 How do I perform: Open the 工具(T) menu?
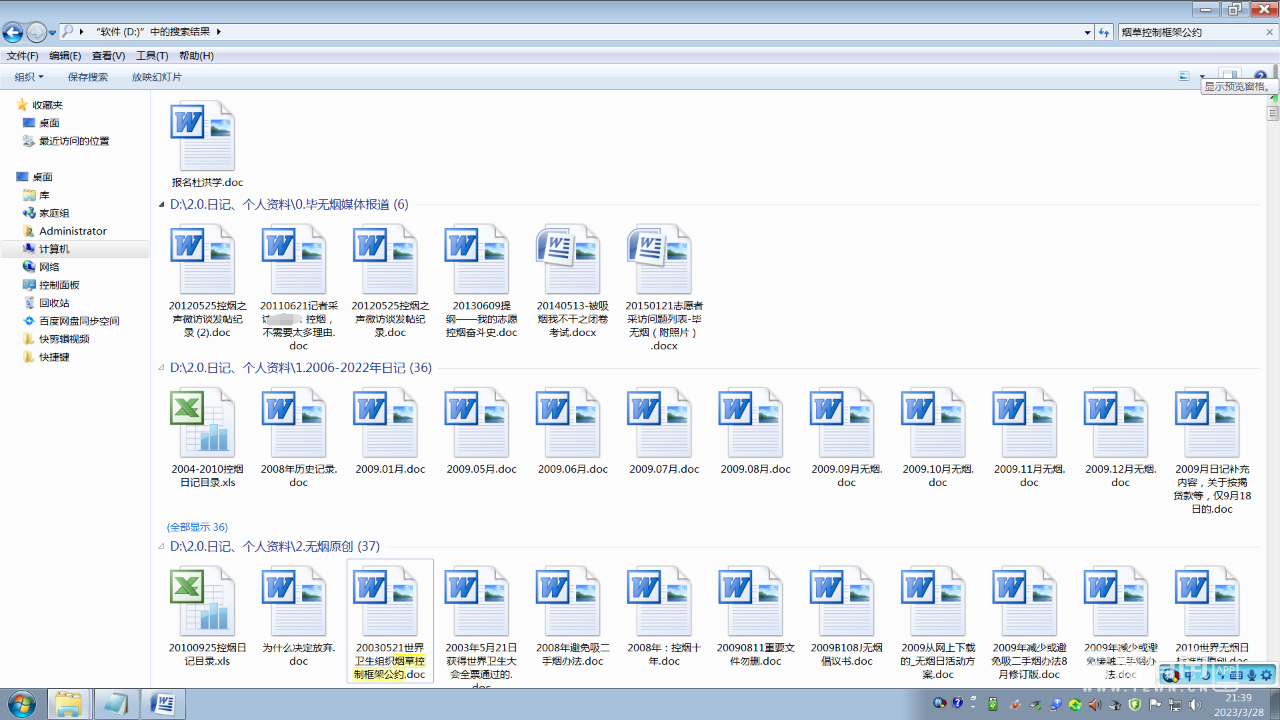tap(151, 55)
